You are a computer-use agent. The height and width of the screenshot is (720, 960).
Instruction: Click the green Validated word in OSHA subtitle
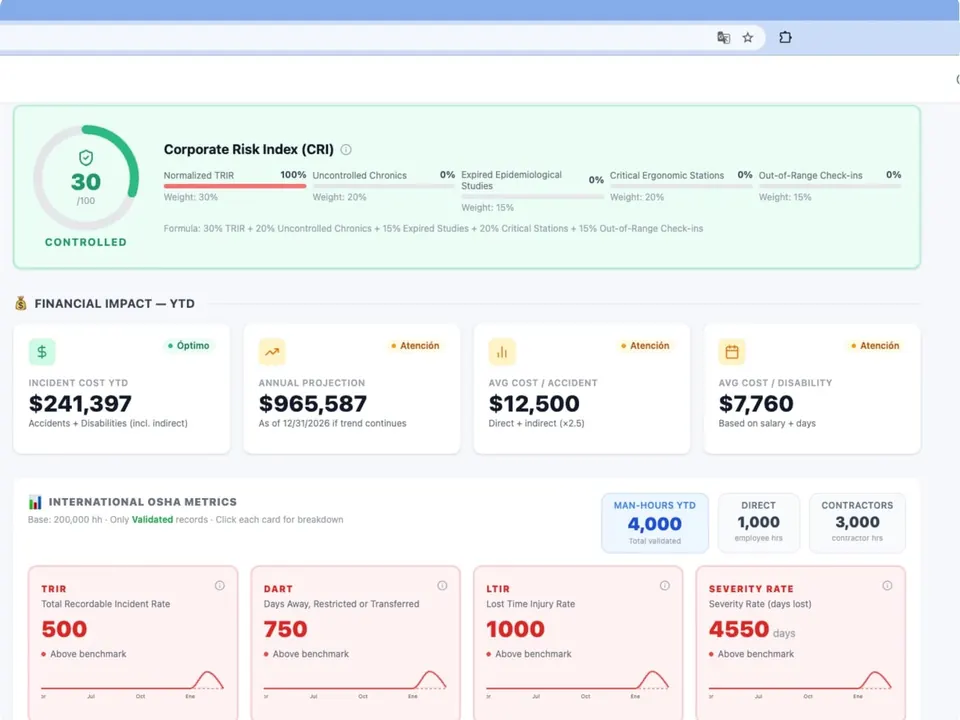click(x=152, y=520)
